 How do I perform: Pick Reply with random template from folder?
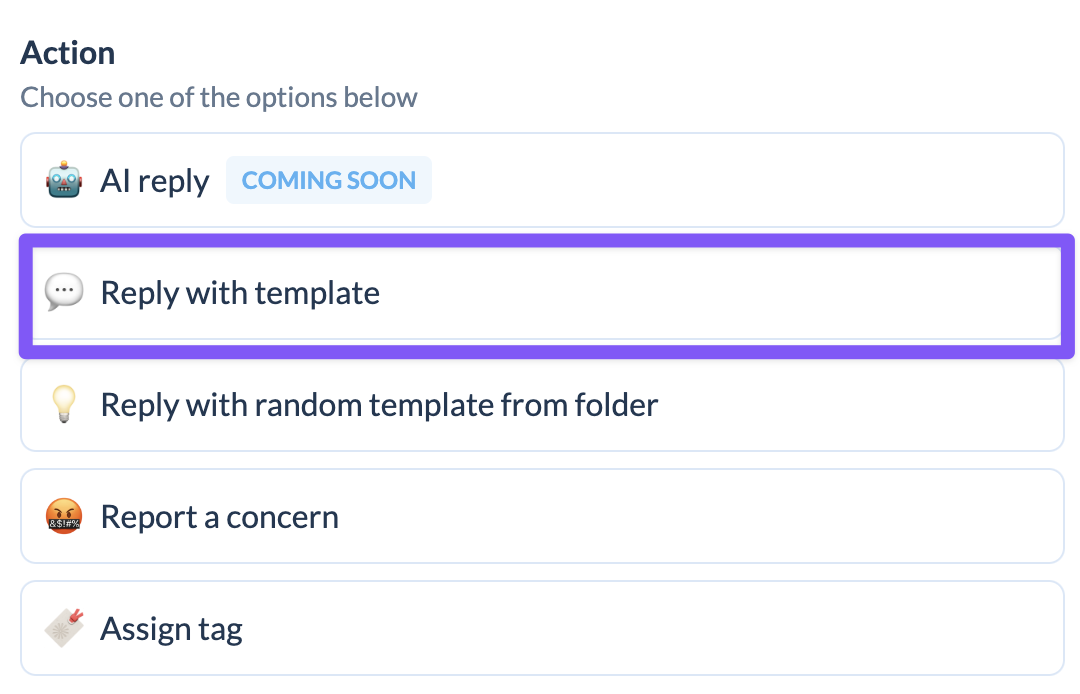(543, 405)
